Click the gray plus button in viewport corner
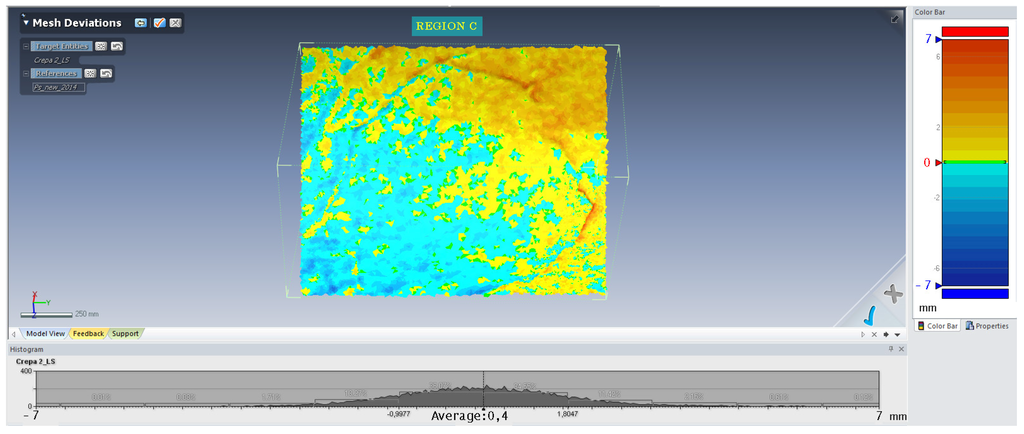The height and width of the screenshot is (434, 1024). coord(894,292)
